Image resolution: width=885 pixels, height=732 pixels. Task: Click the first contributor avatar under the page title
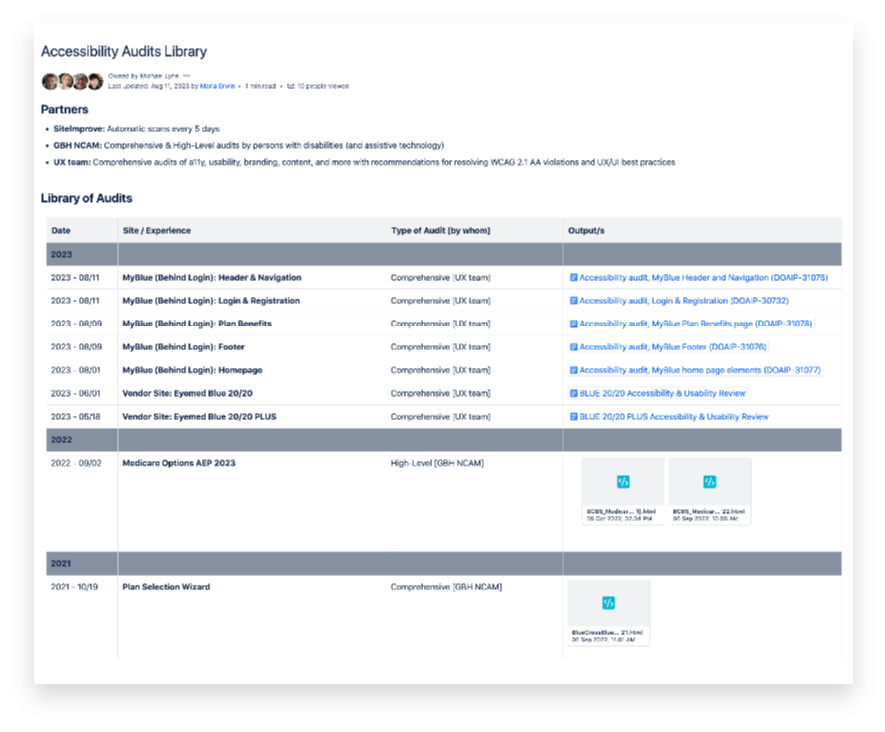[x=50, y=81]
